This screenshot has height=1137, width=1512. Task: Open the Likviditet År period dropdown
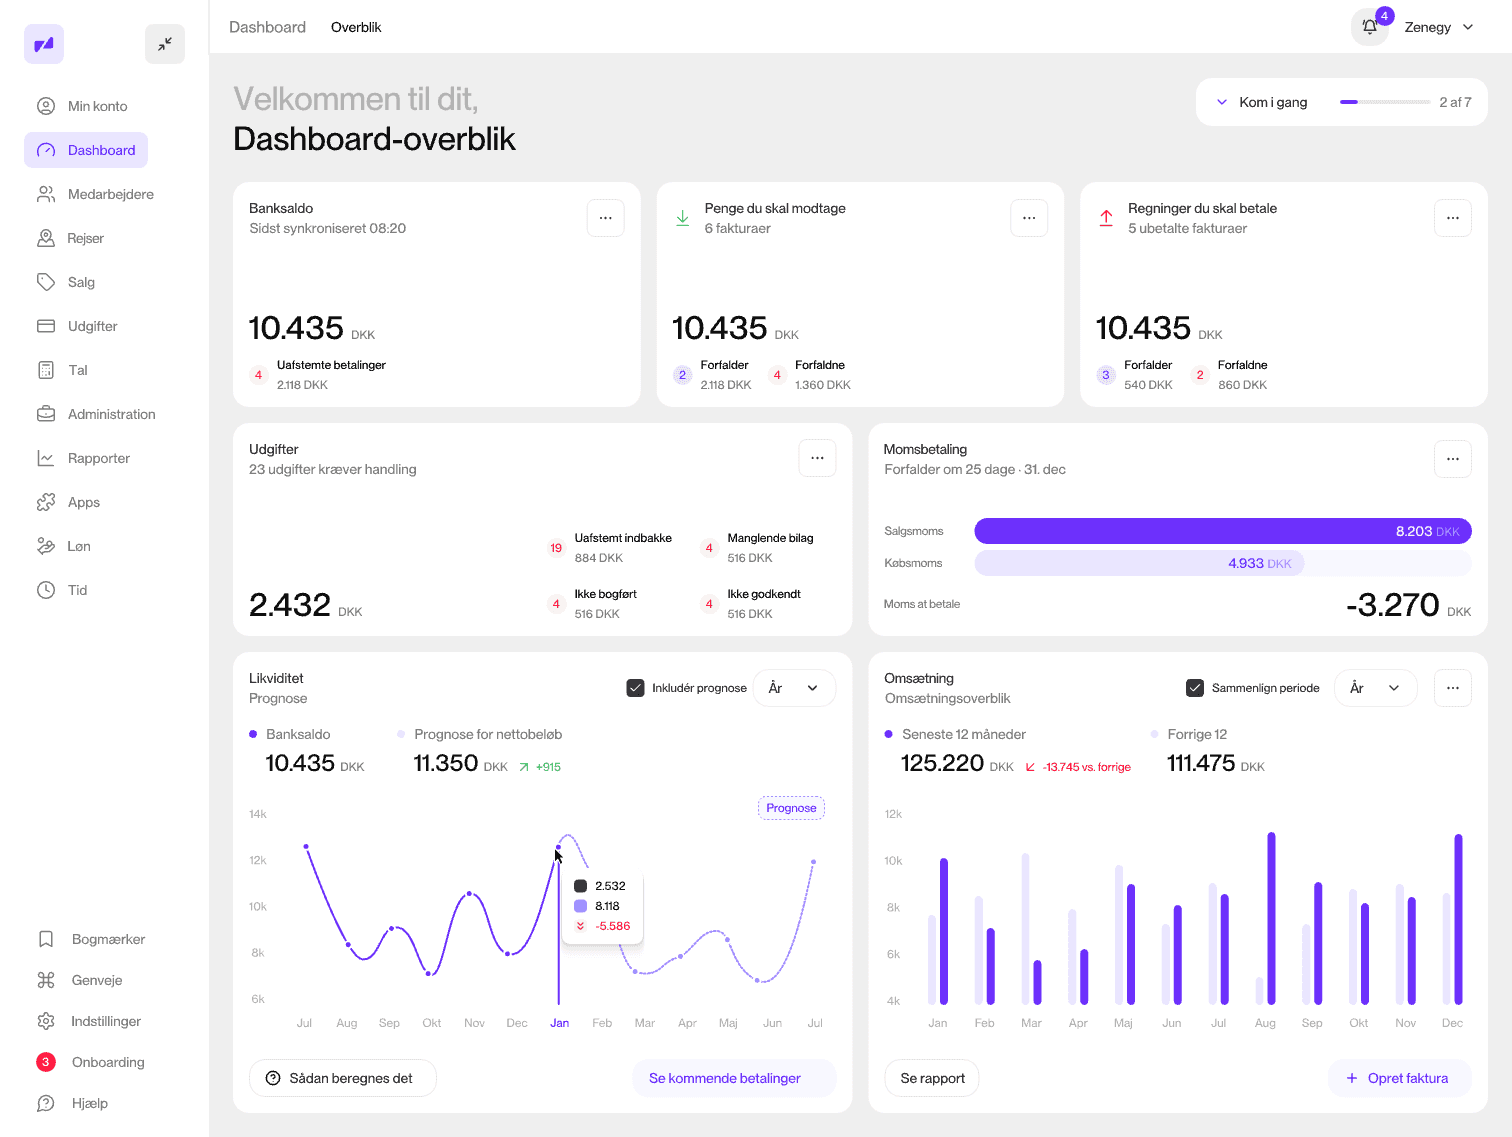point(794,688)
